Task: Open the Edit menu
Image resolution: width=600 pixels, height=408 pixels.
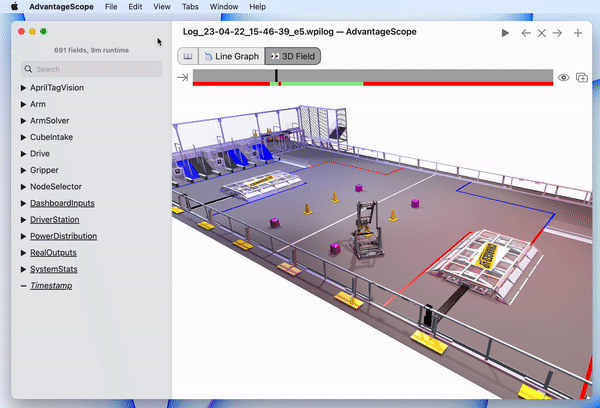Action: (135, 7)
